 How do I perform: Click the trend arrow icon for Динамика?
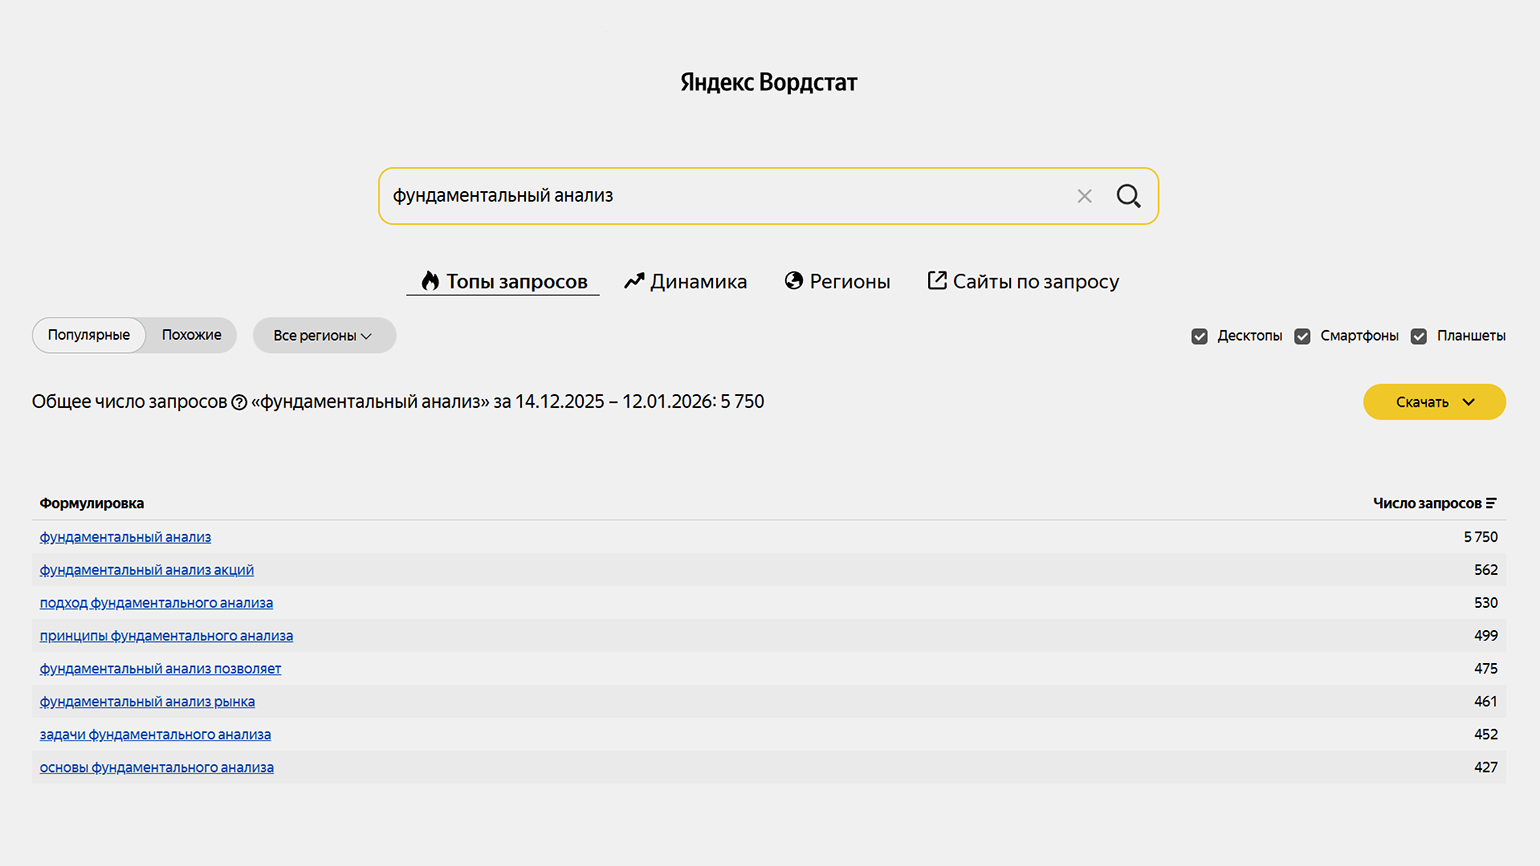(634, 281)
